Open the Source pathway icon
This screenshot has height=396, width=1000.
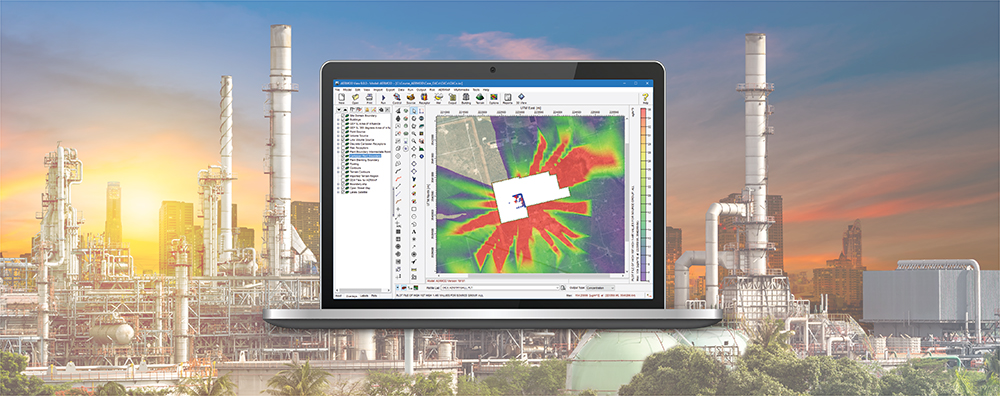[411, 99]
